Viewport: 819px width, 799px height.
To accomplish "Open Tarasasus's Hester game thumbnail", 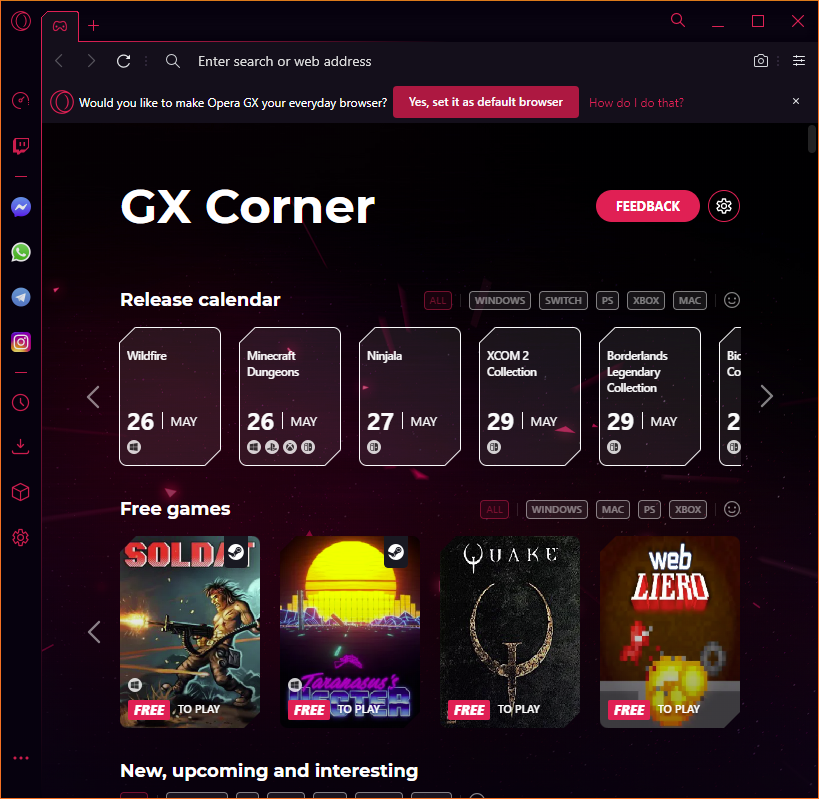I will coord(350,632).
